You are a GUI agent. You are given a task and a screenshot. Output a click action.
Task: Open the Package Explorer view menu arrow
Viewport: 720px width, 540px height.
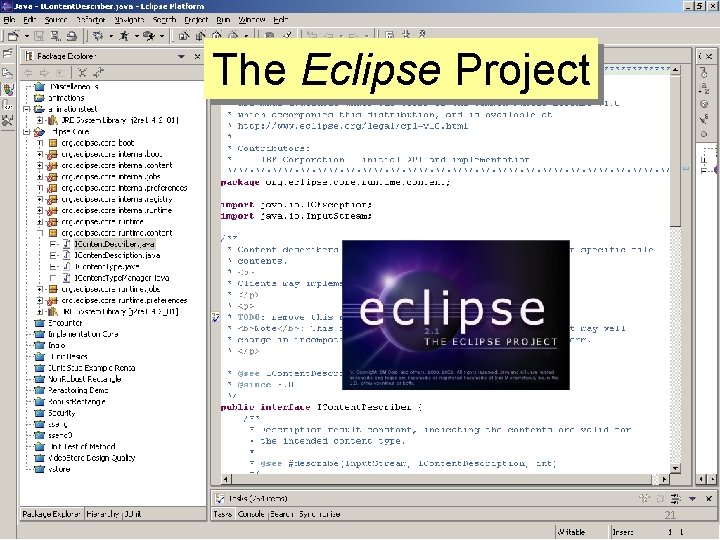(x=181, y=56)
